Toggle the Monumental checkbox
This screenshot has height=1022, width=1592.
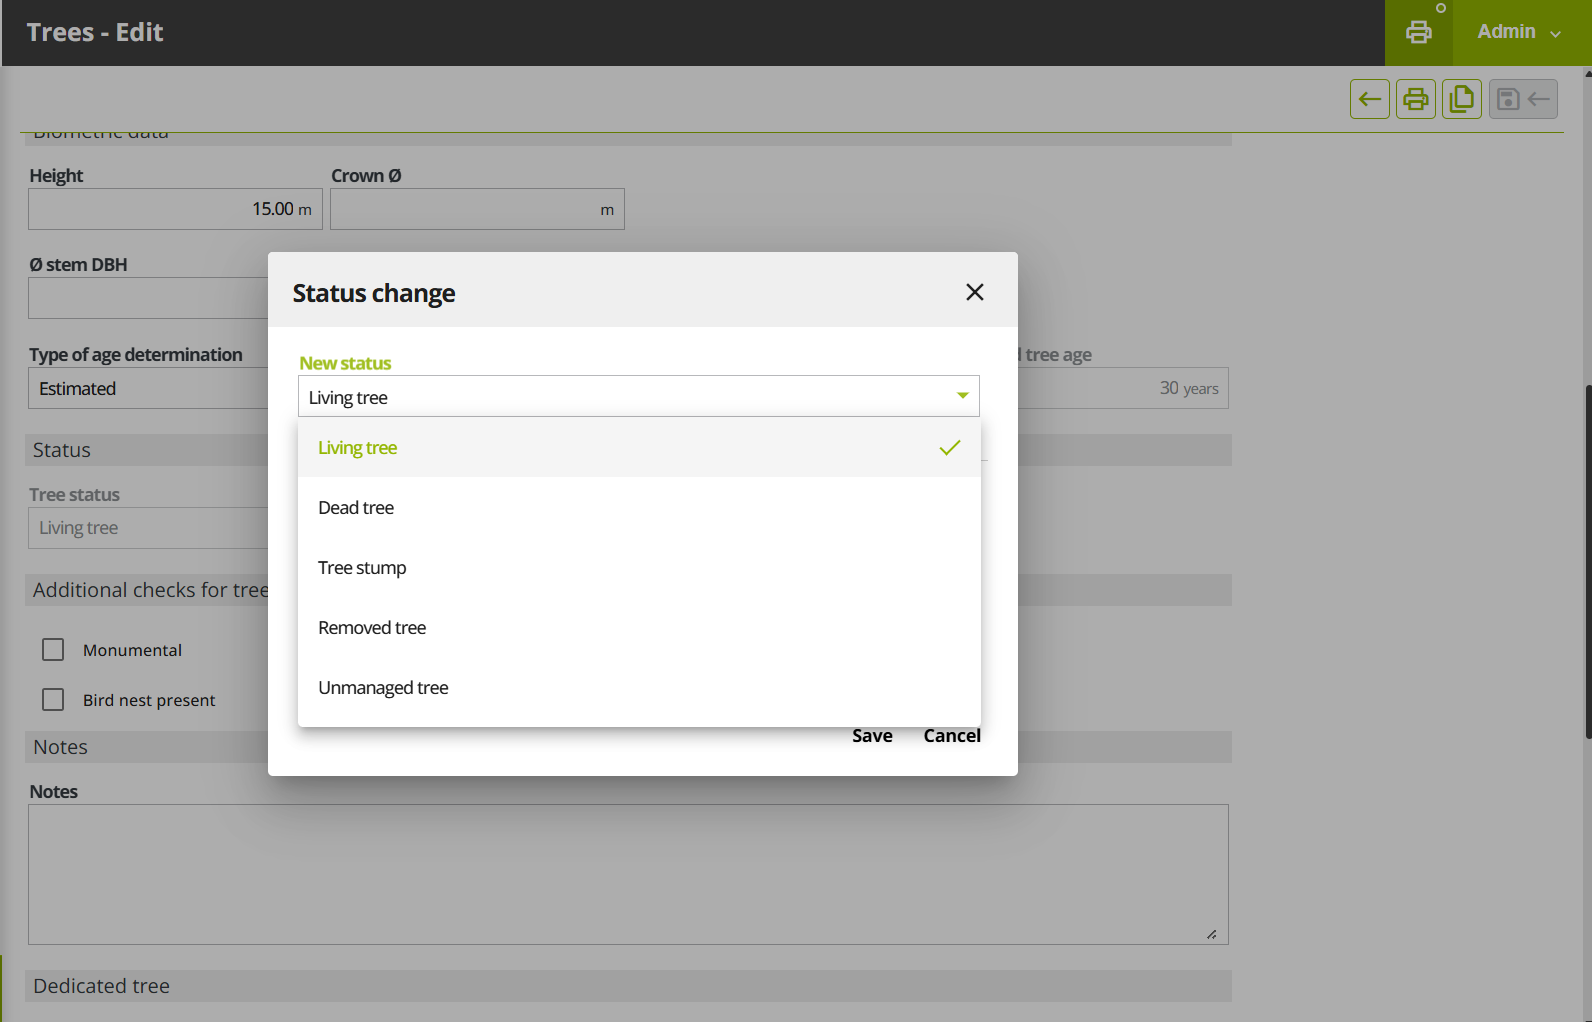point(53,650)
